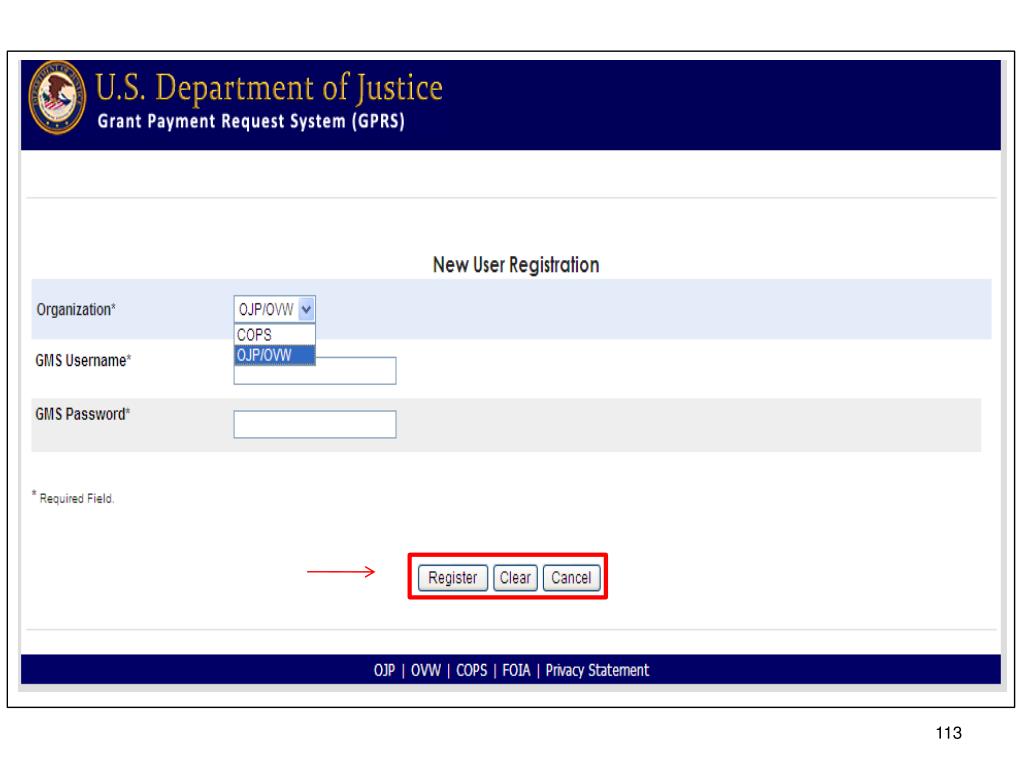Reset the form with the Clear button
Viewport: 1024px width, 768px height.
(515, 578)
